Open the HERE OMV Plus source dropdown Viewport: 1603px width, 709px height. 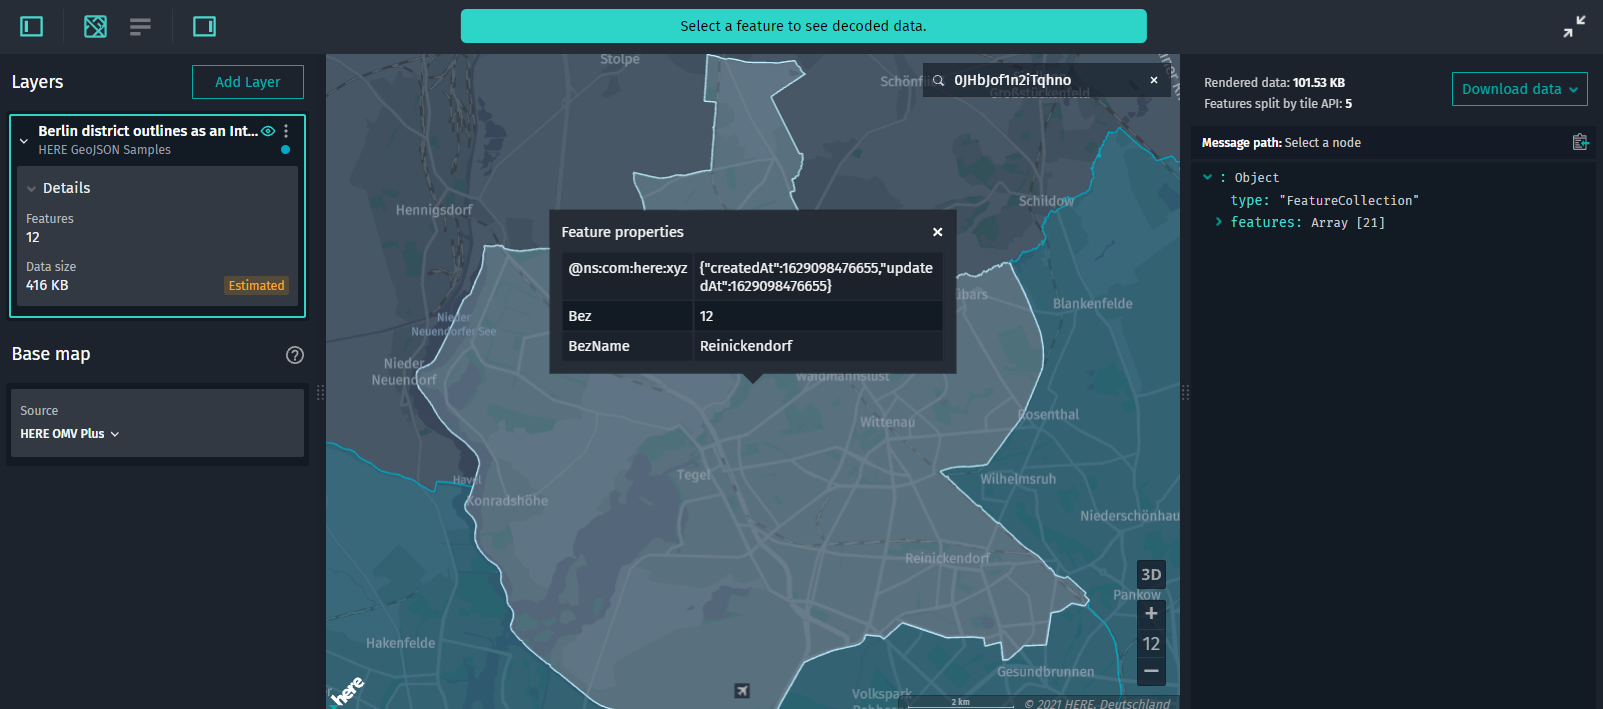(70, 434)
